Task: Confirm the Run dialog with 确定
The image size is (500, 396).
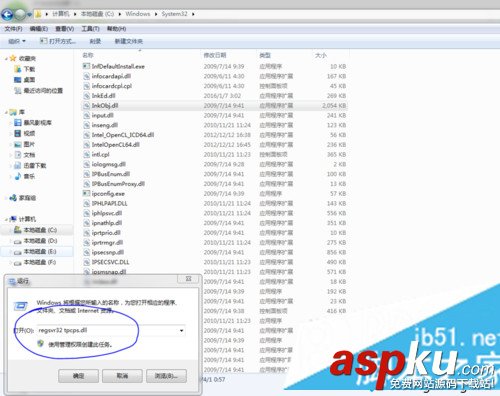Action: [x=78, y=376]
